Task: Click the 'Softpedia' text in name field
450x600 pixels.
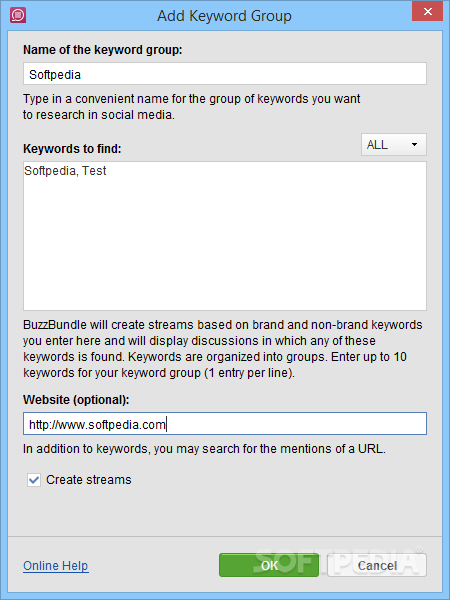Action: 55,74
